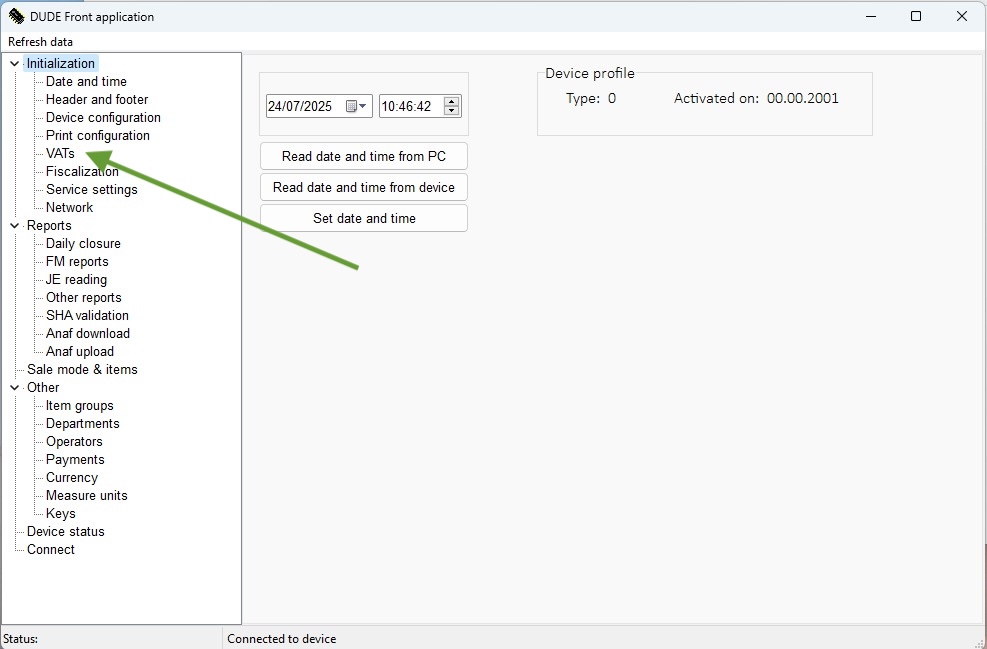Click the Activated on value 00.00.2001
This screenshot has width=987, height=649.
tap(803, 98)
